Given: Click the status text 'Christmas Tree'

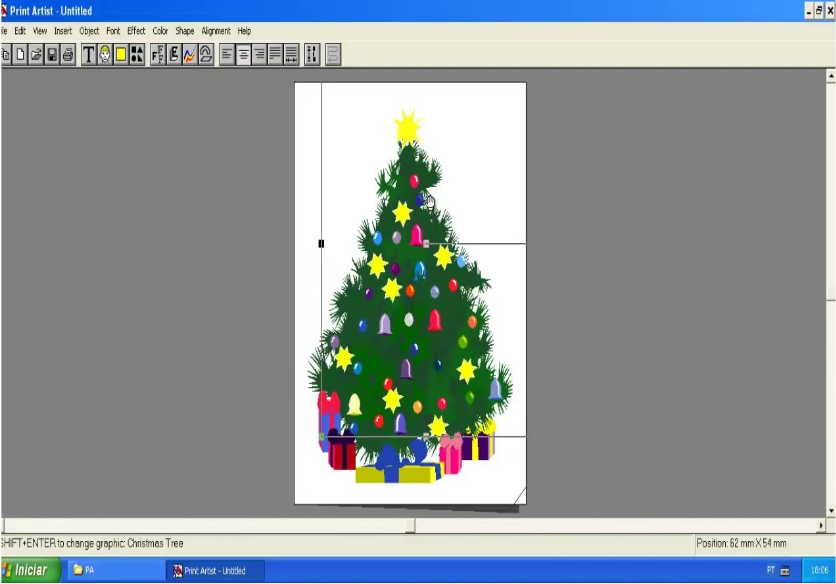Looking at the screenshot, I should point(155,543).
